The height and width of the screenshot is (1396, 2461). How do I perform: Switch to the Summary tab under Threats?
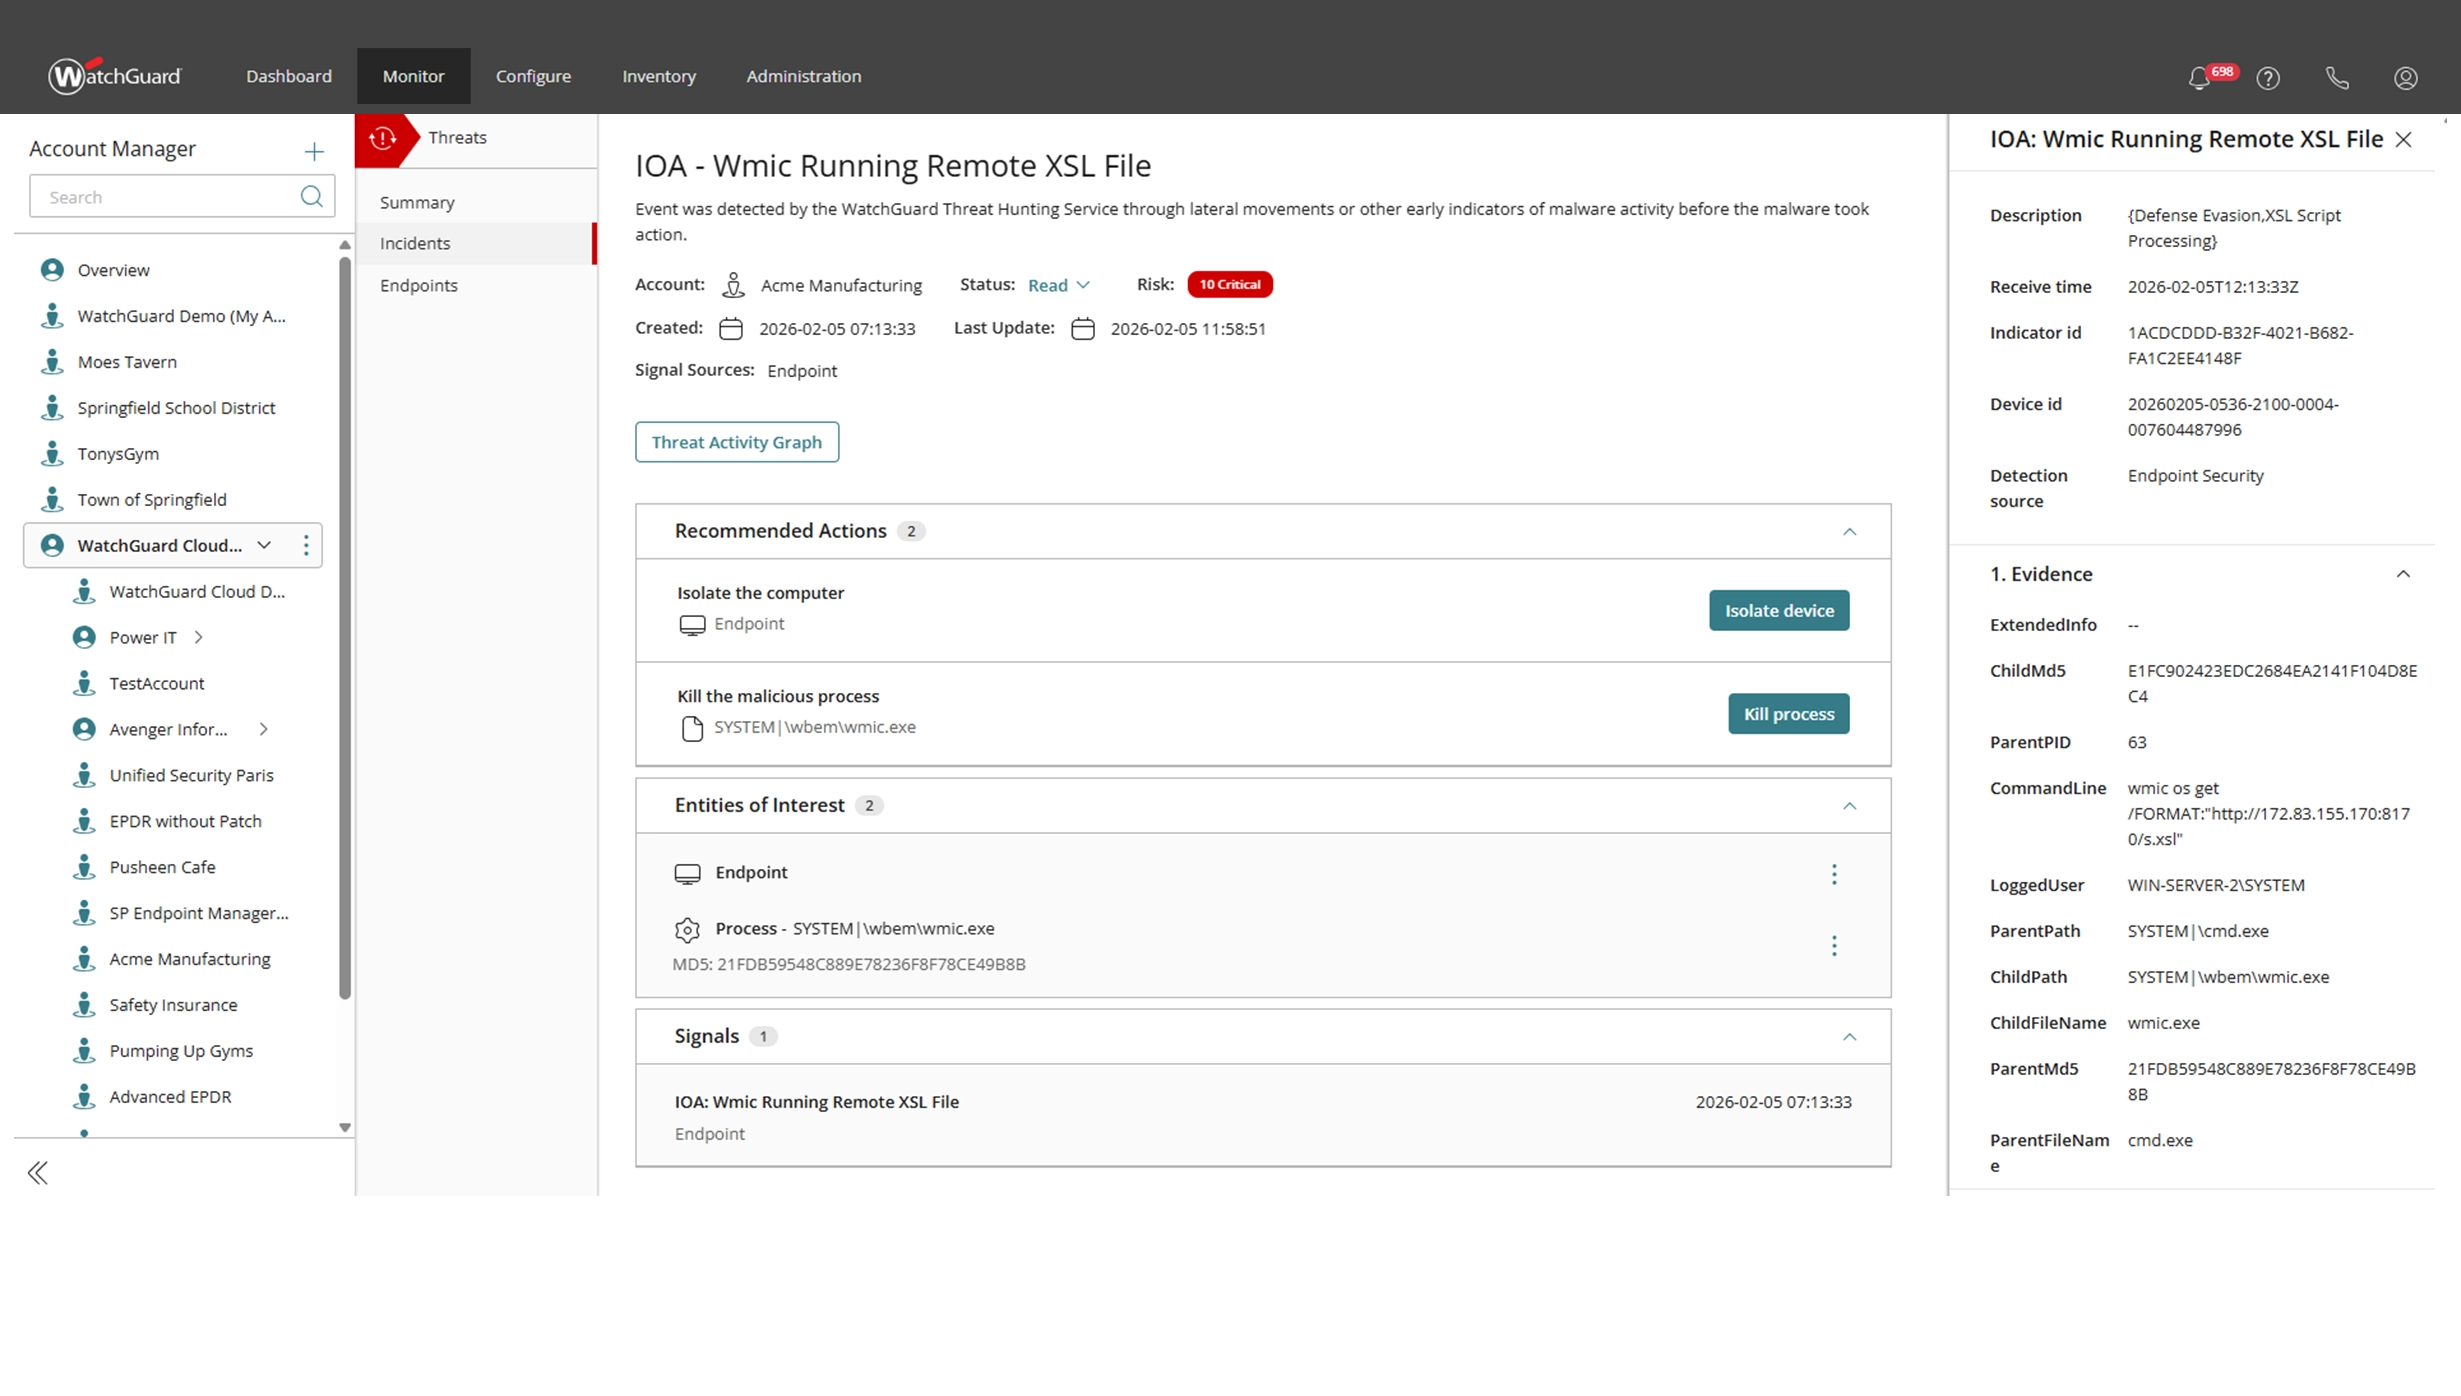pos(418,202)
